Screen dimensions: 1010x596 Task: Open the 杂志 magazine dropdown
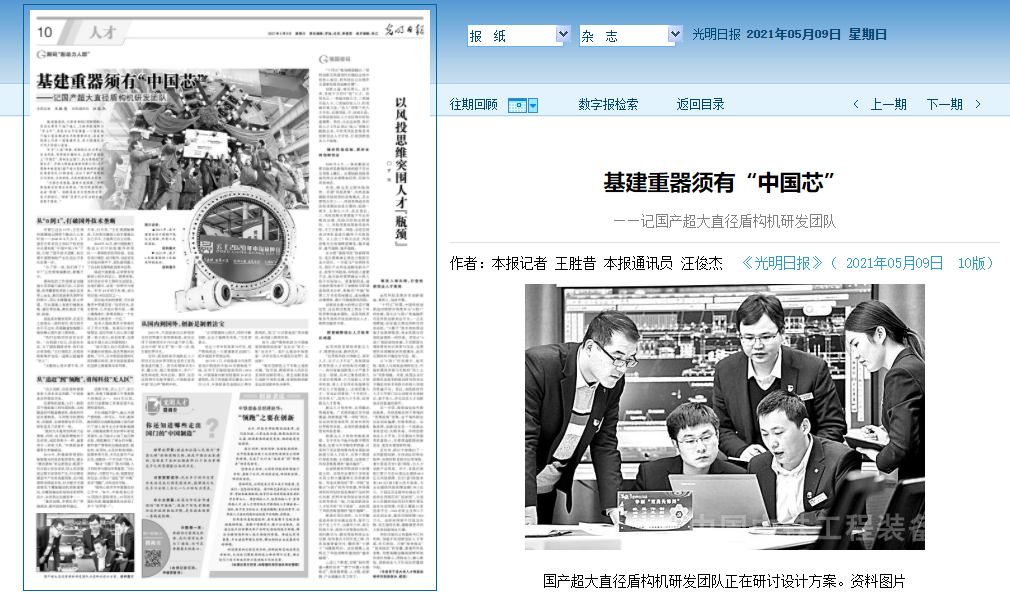coord(630,36)
